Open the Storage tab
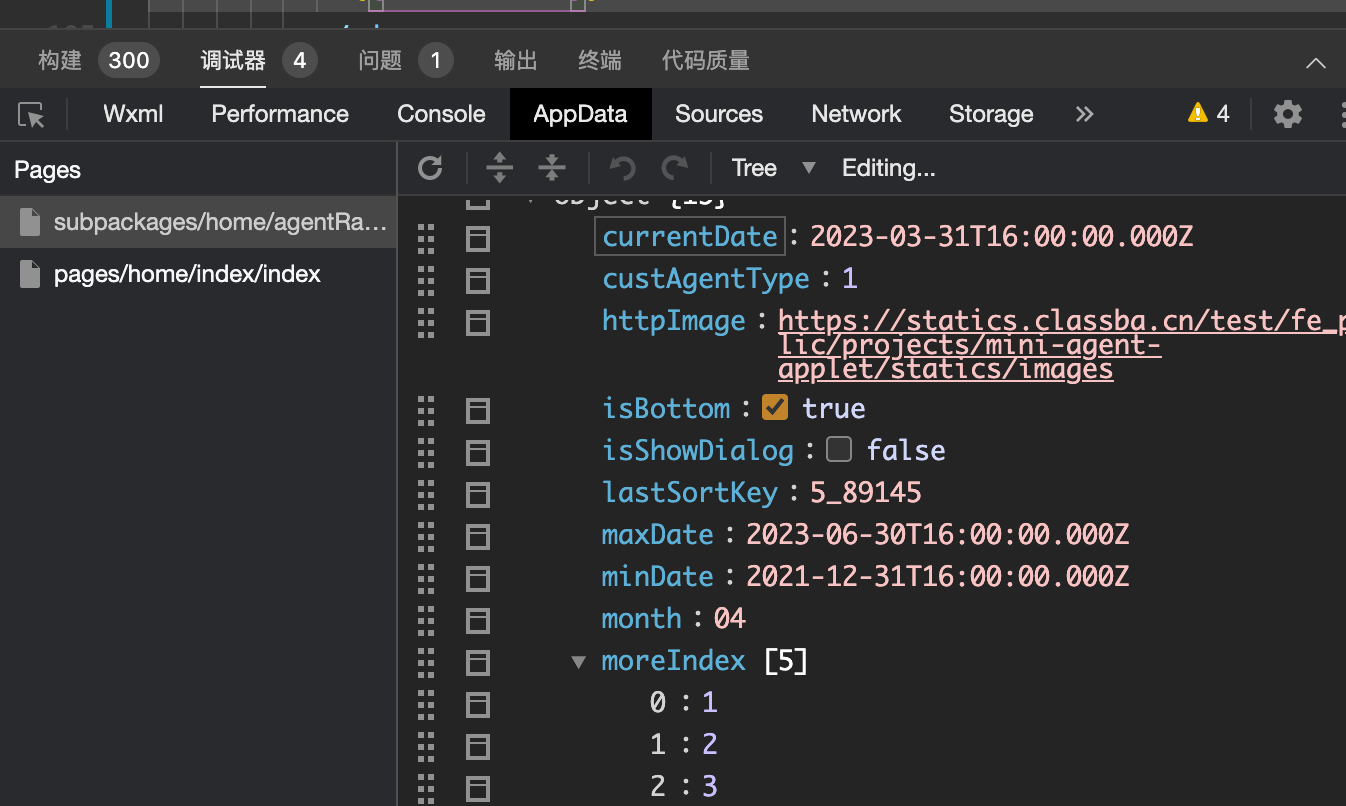Viewport: 1346px width, 806px height. (991, 114)
